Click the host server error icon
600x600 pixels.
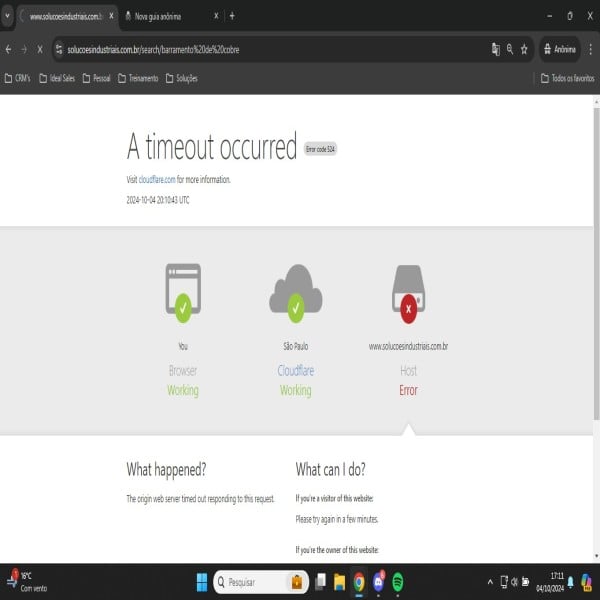point(409,294)
